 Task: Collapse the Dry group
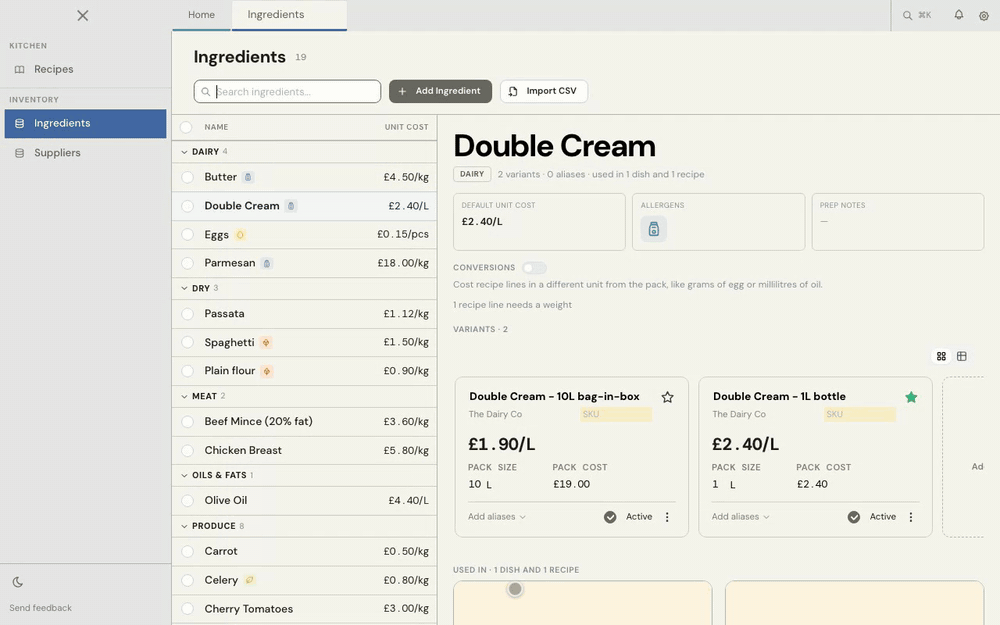tap(184, 288)
